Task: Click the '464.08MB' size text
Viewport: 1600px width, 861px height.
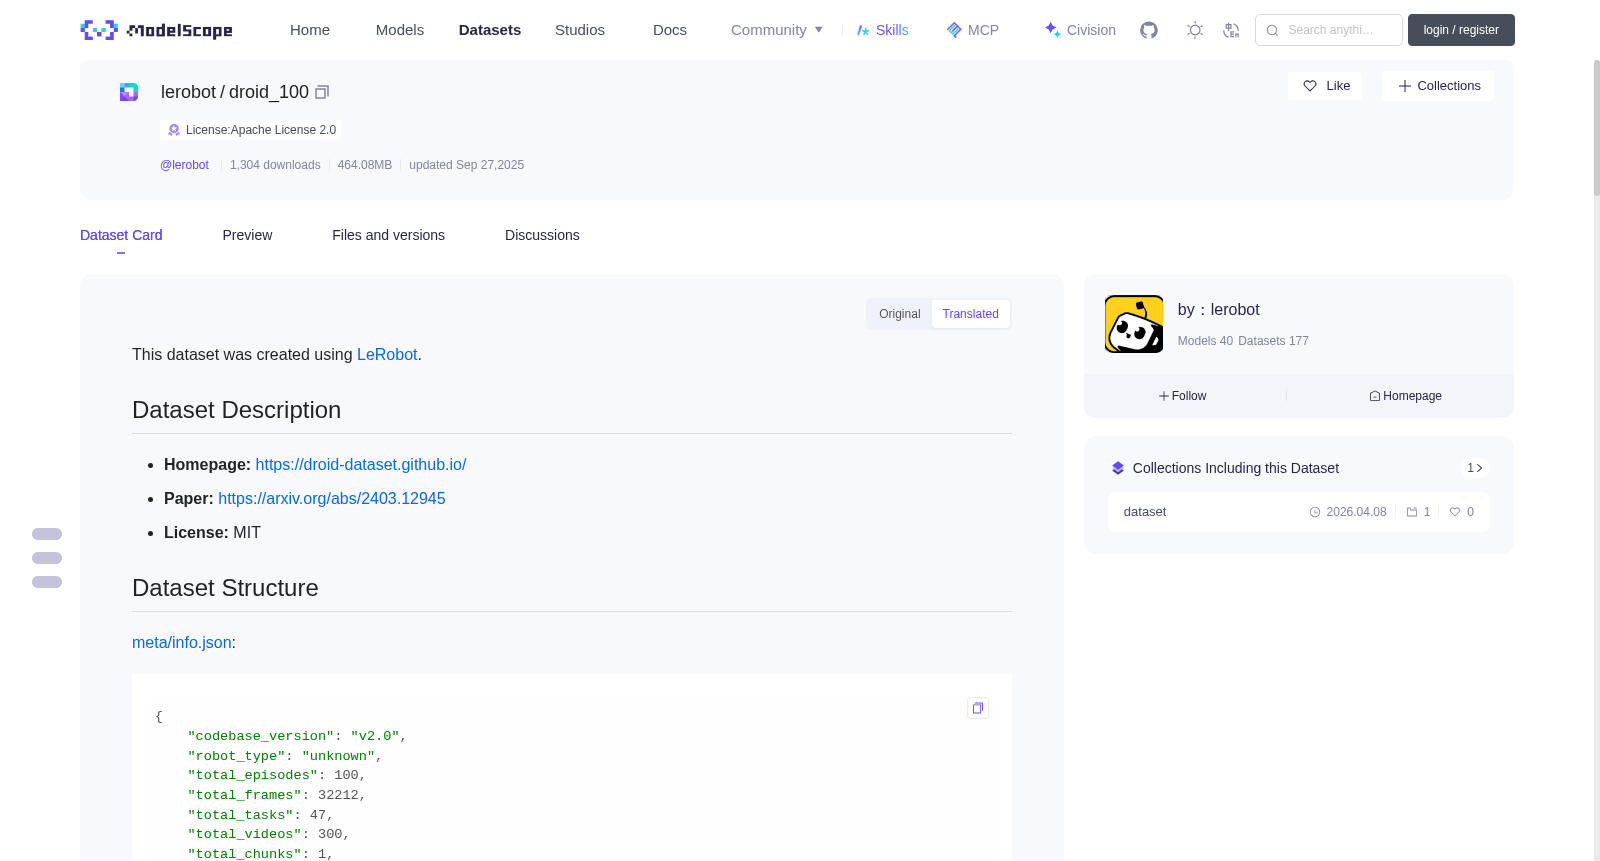Action: [x=365, y=165]
